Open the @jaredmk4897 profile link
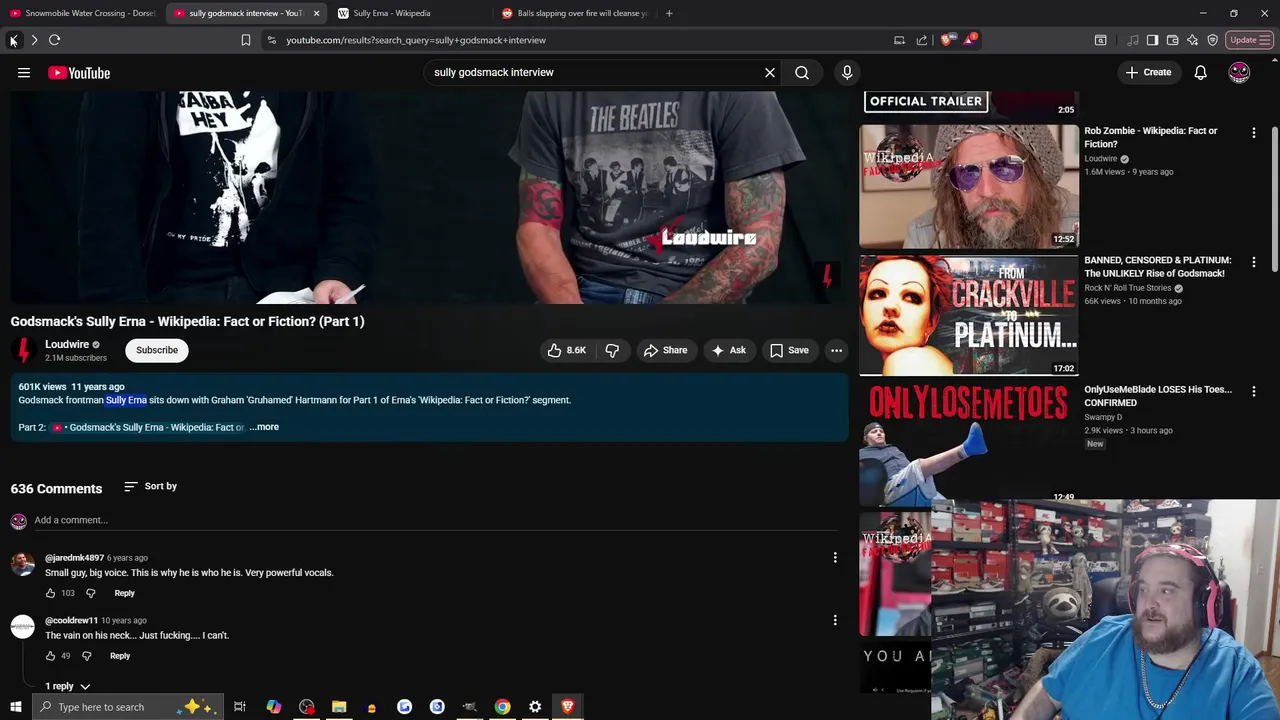The height and width of the screenshot is (720, 1280). coord(74,558)
